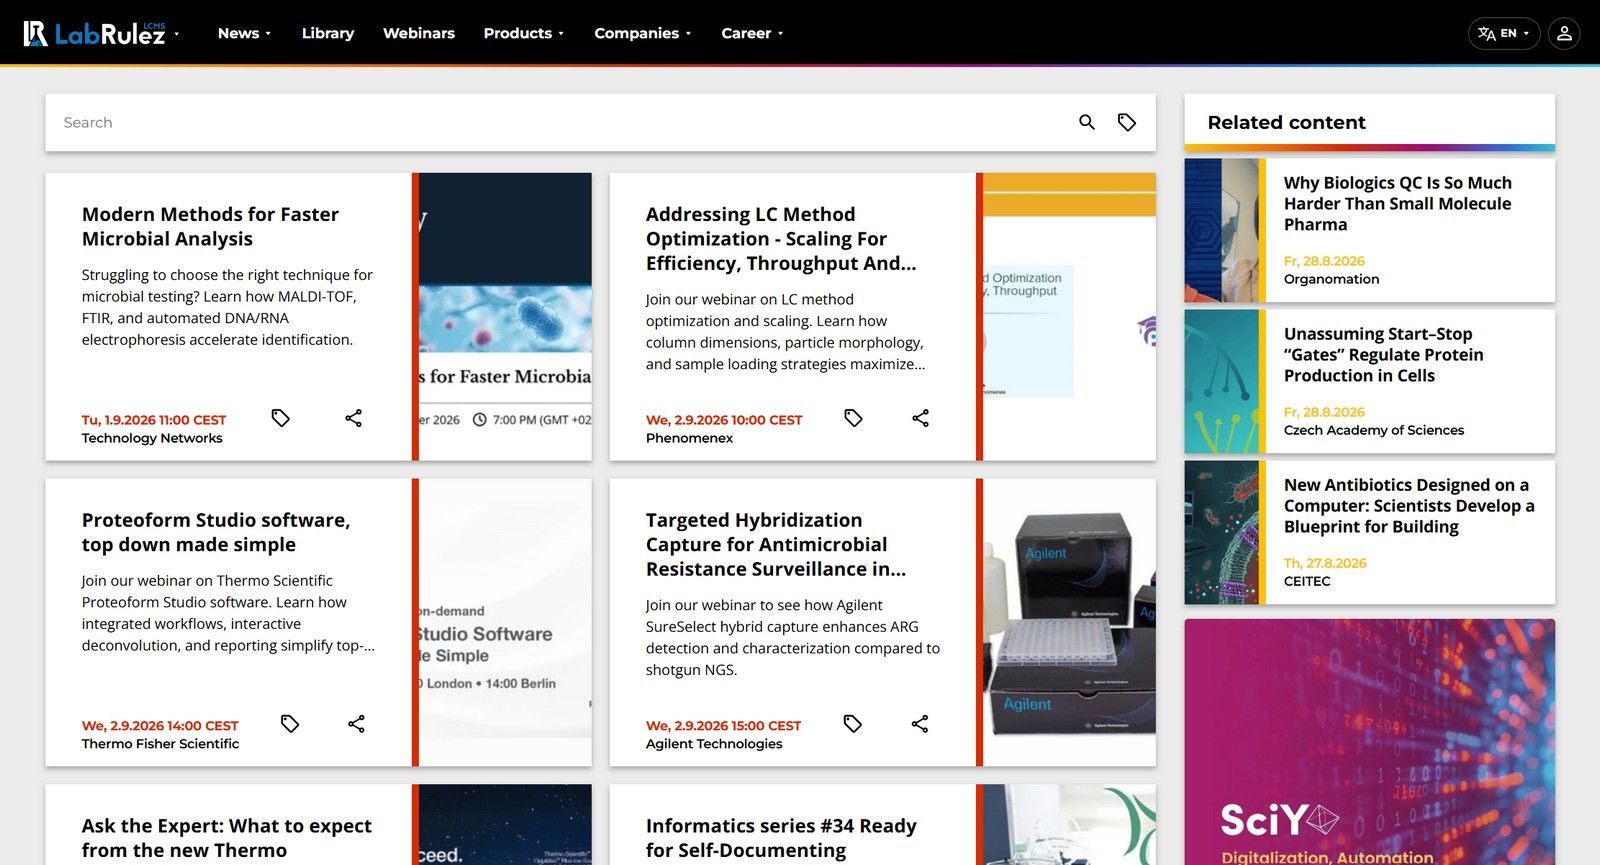Open article Why Biologics QC Is So Much Harder

(1397, 204)
